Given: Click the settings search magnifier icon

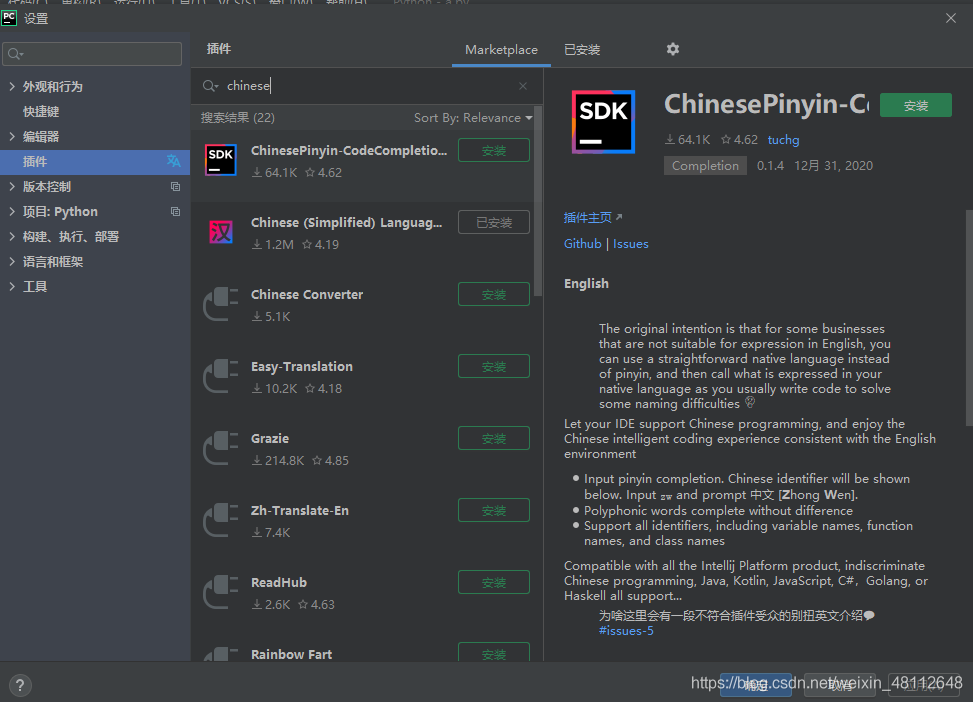Looking at the screenshot, I should [x=16, y=54].
